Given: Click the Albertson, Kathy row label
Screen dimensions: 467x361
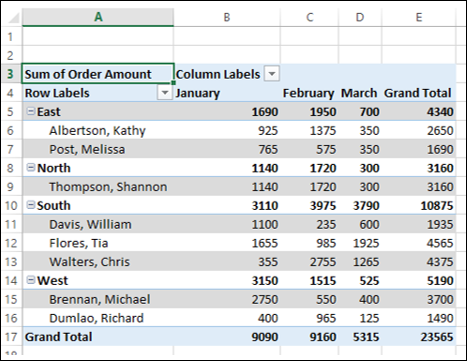Looking at the screenshot, I should click(97, 130).
